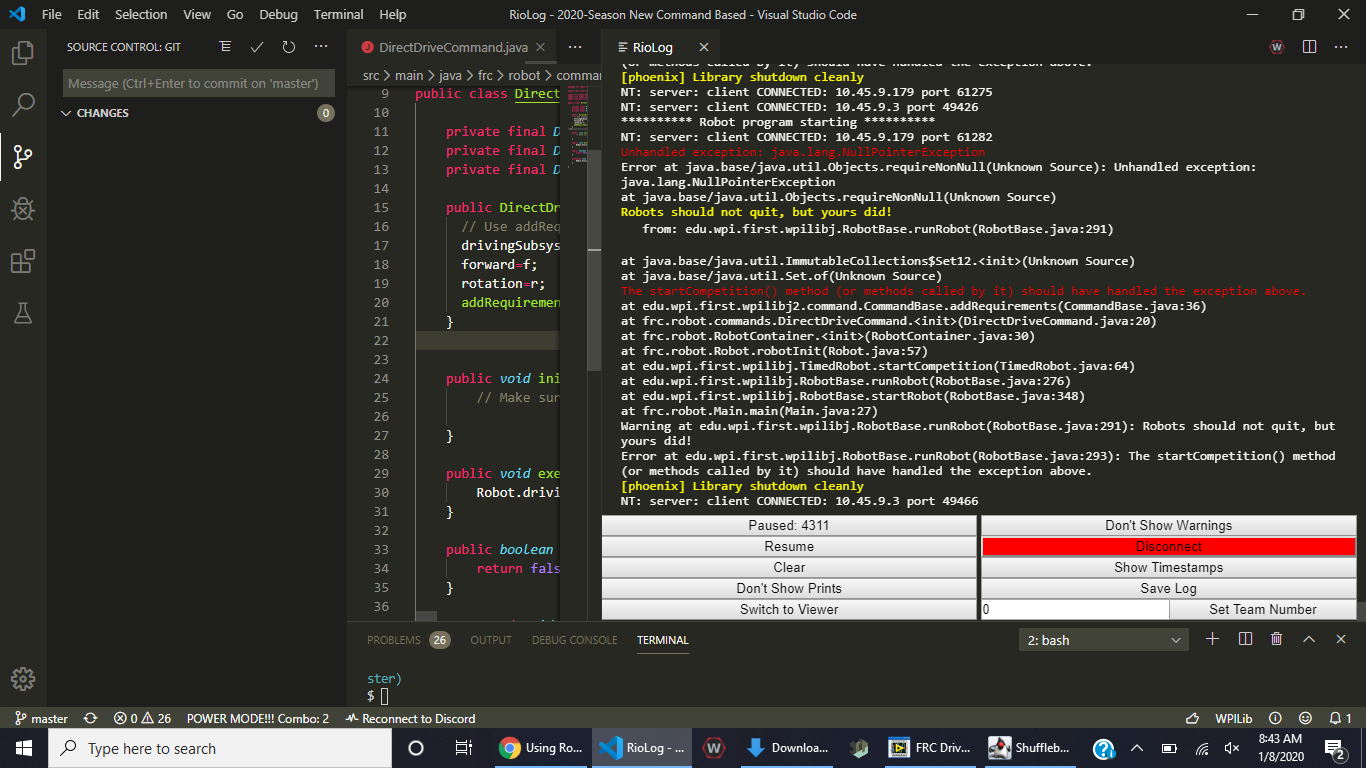Click the 'java' breadcrumb segment
Screen dimensions: 1366x768
click(x=450, y=75)
